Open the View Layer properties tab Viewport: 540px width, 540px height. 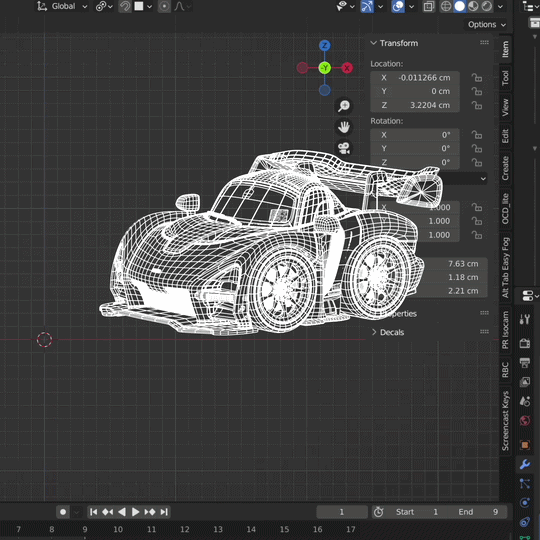point(525,382)
